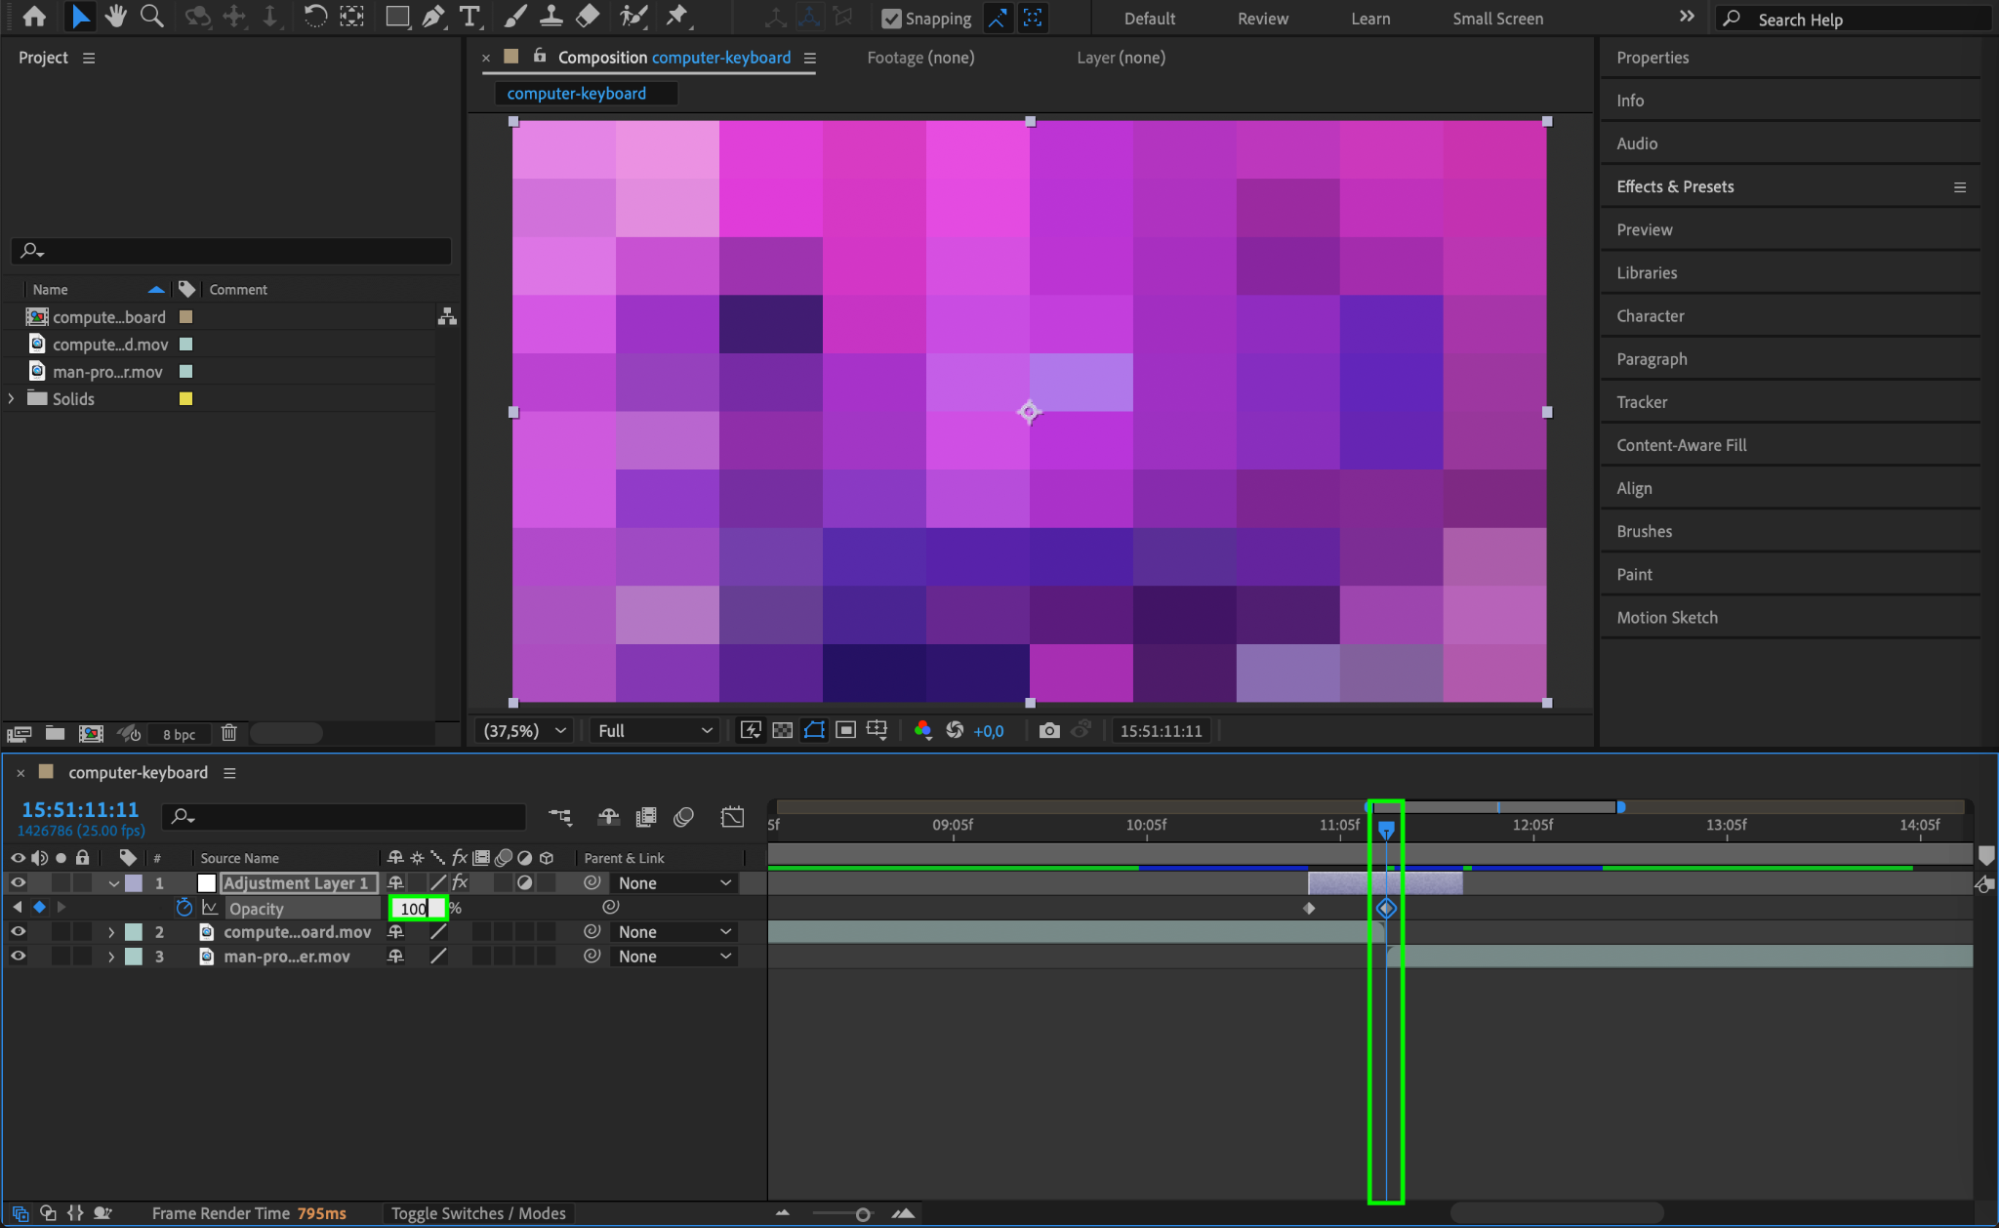
Task: Select the Zoom magnifier tool
Action: point(152,16)
